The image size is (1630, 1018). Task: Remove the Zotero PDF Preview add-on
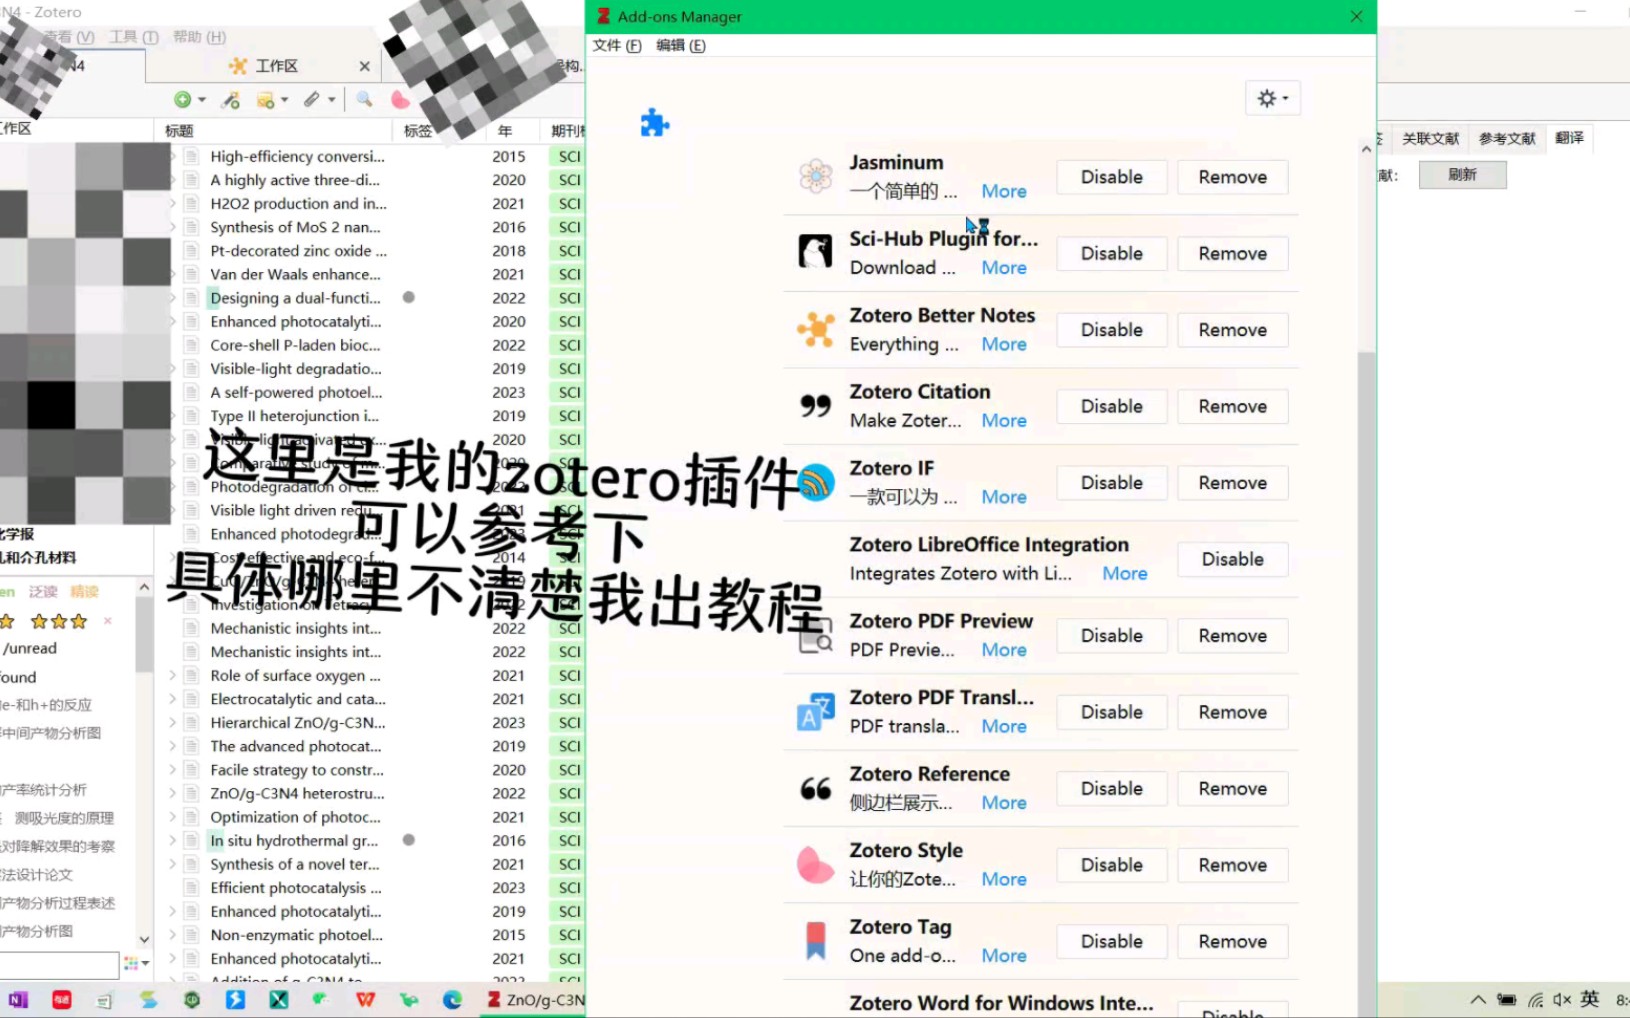point(1232,636)
